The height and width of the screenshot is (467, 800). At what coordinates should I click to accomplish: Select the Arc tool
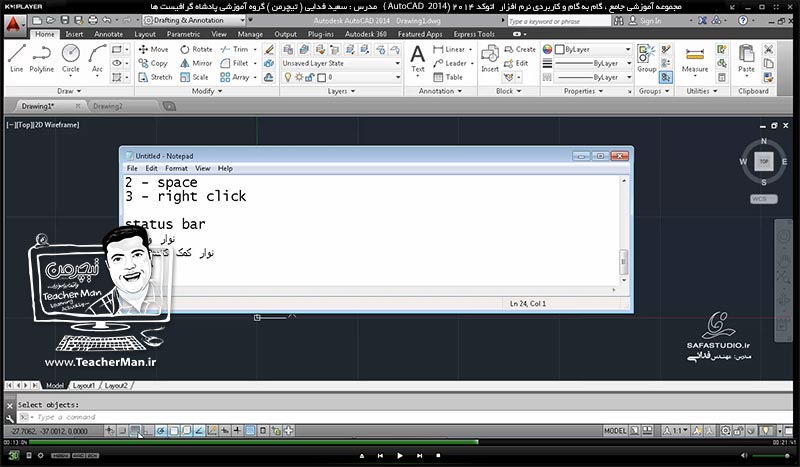97,59
